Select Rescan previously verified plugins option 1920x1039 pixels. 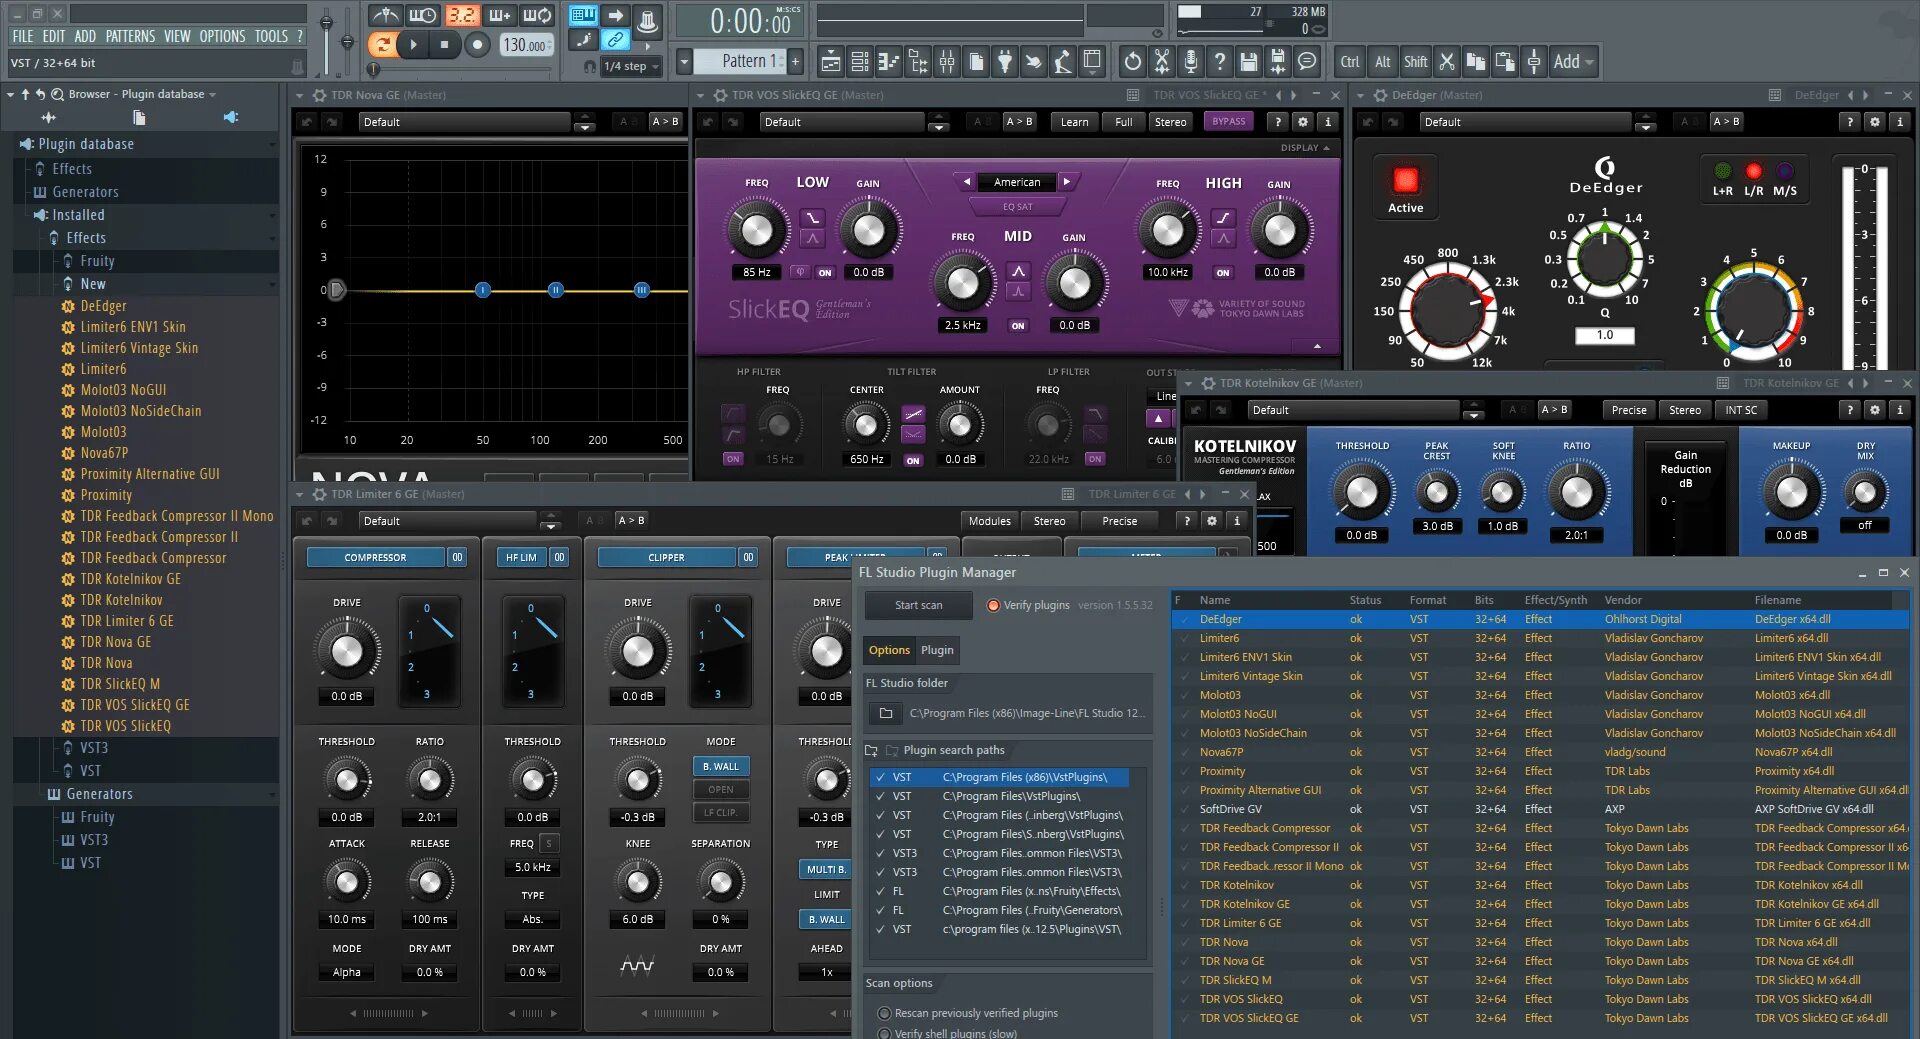(884, 1013)
